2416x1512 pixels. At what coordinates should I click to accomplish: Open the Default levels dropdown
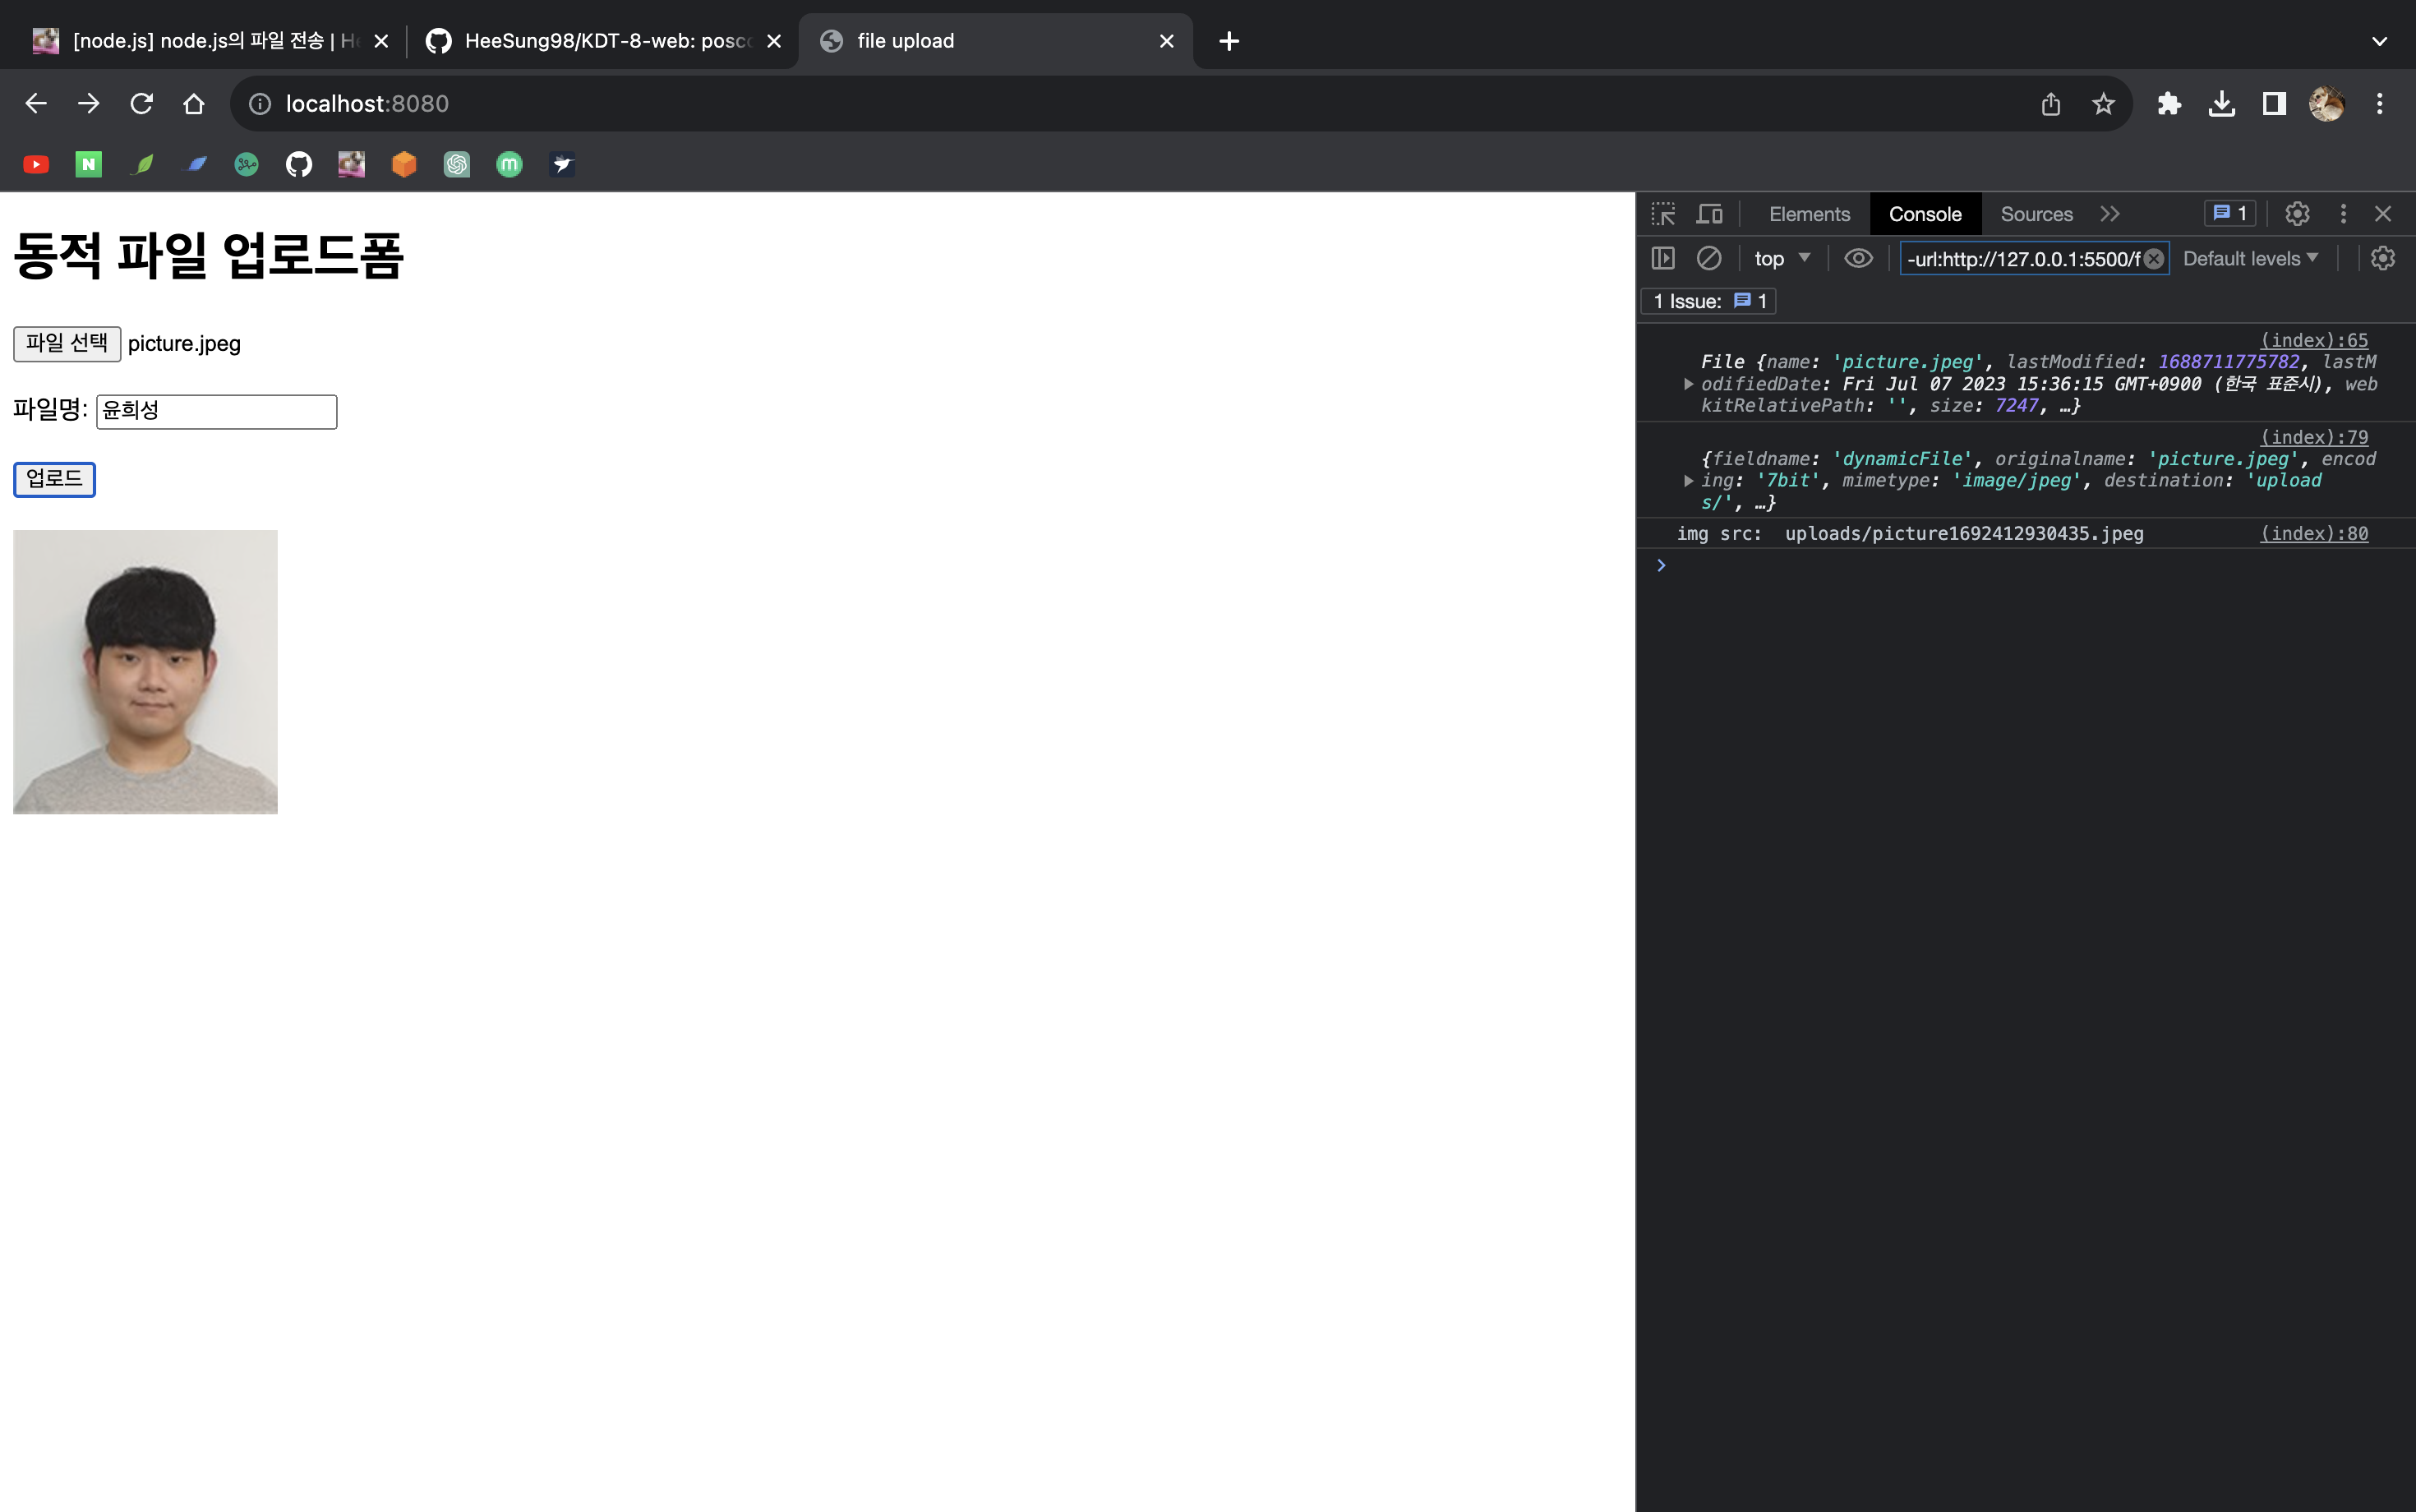pyautogui.click(x=2250, y=259)
